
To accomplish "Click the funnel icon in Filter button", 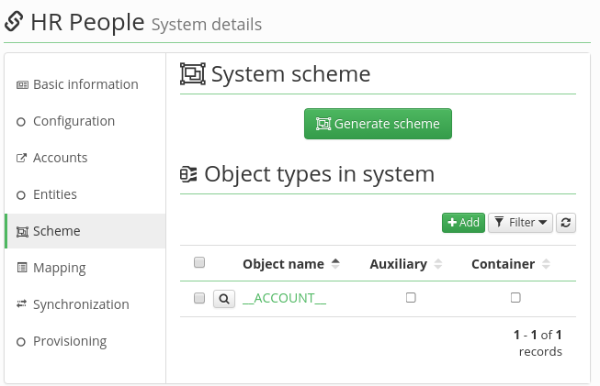I will 499,222.
